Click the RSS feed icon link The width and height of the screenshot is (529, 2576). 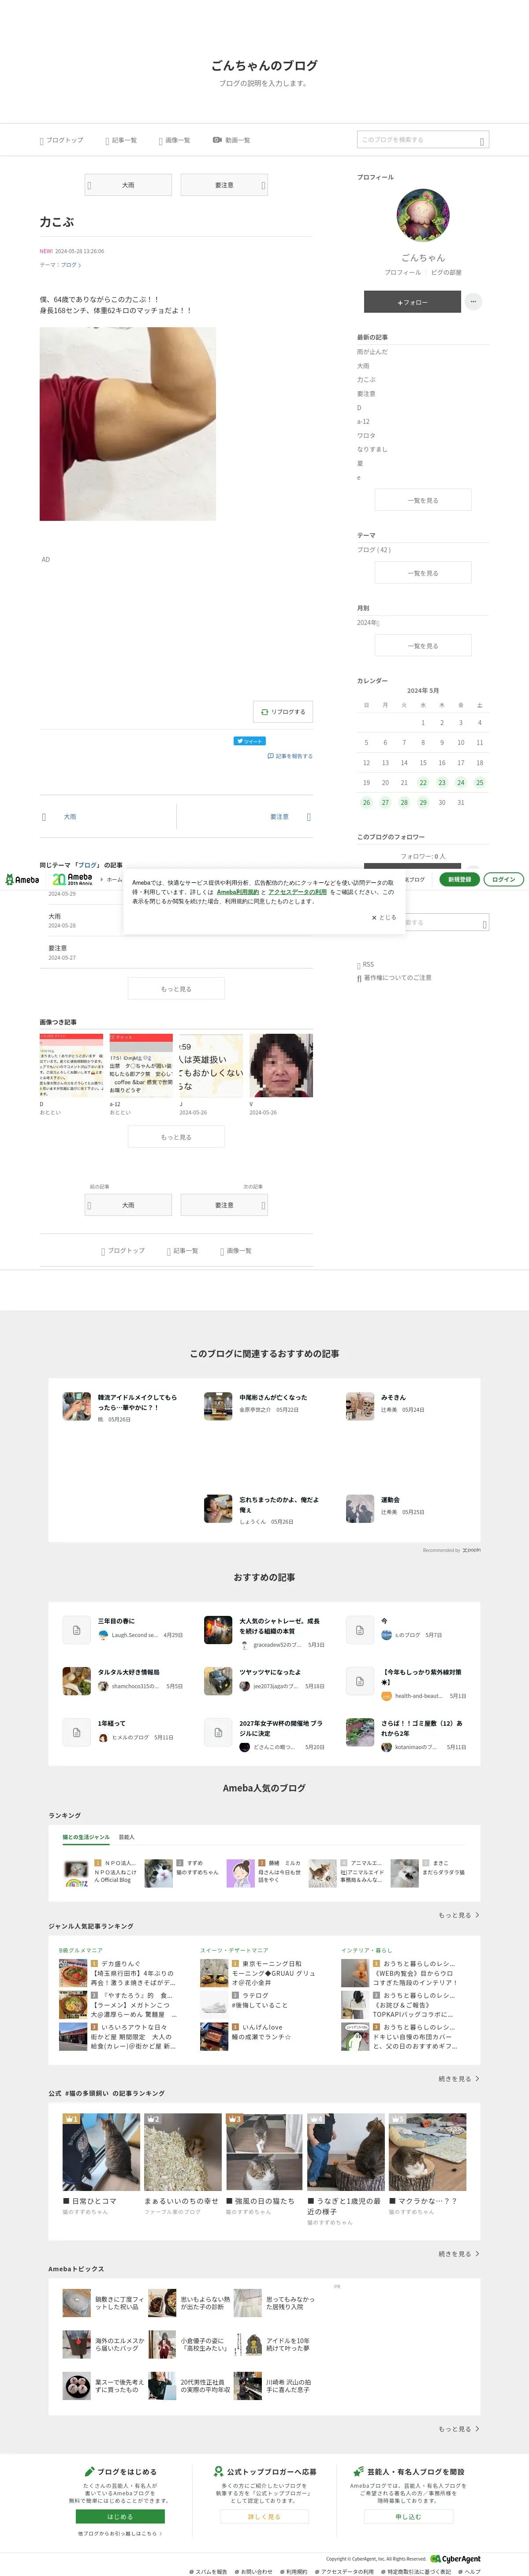(x=366, y=965)
